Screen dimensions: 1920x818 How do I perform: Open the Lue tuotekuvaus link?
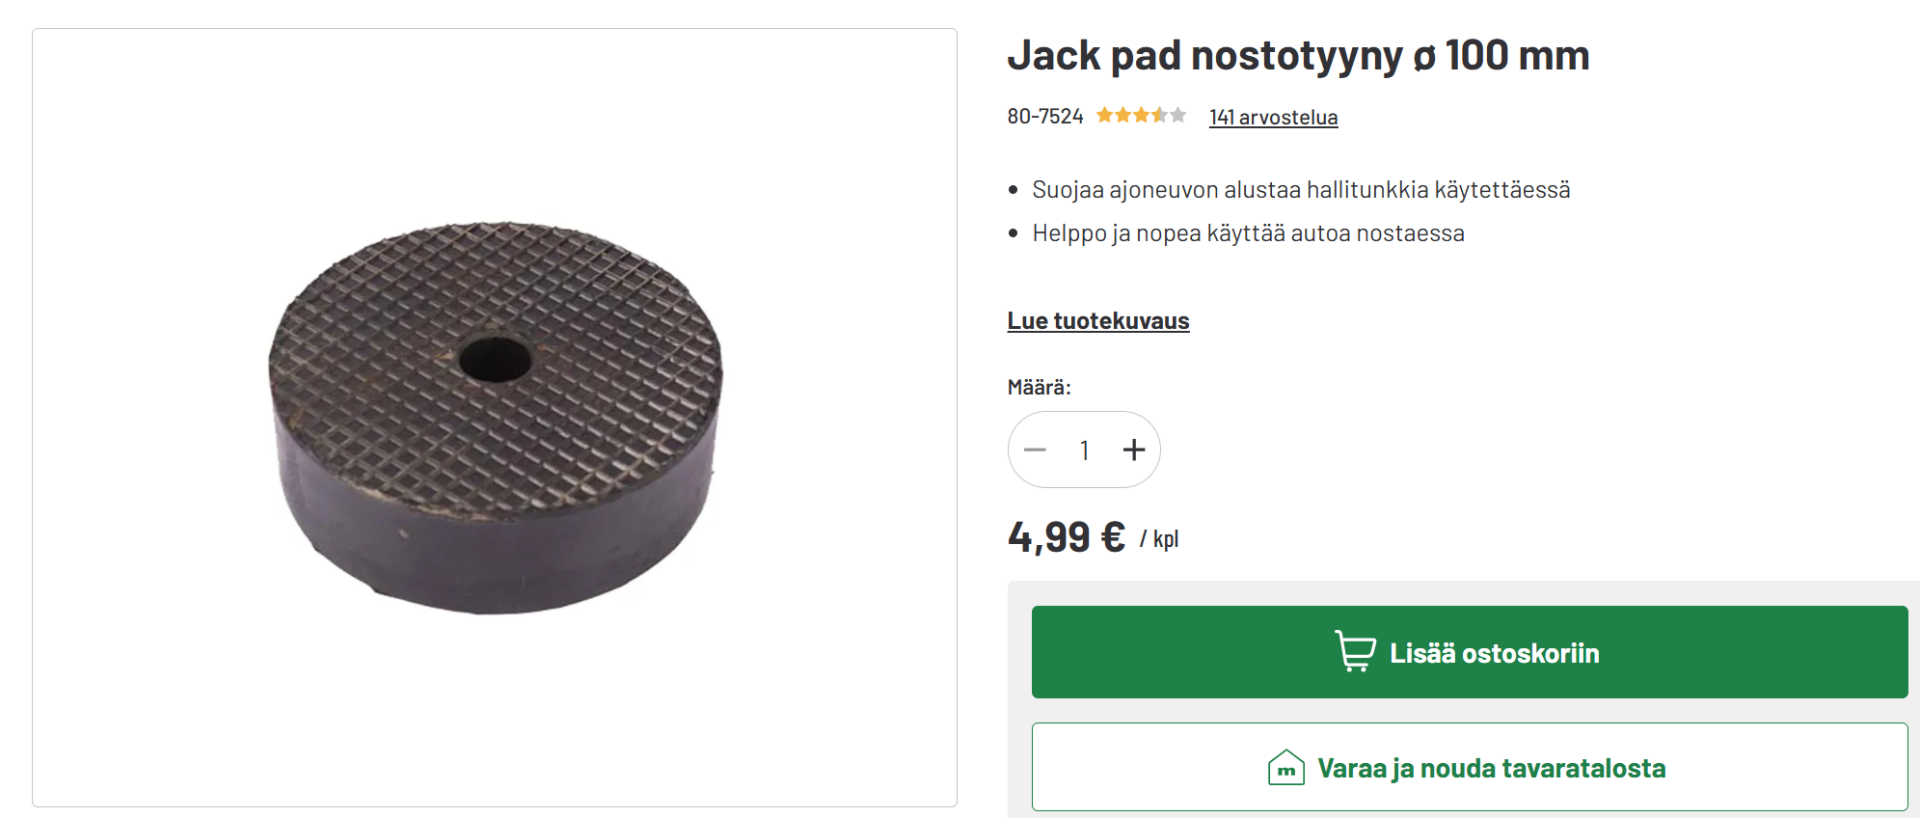pyautogui.click(x=1098, y=321)
